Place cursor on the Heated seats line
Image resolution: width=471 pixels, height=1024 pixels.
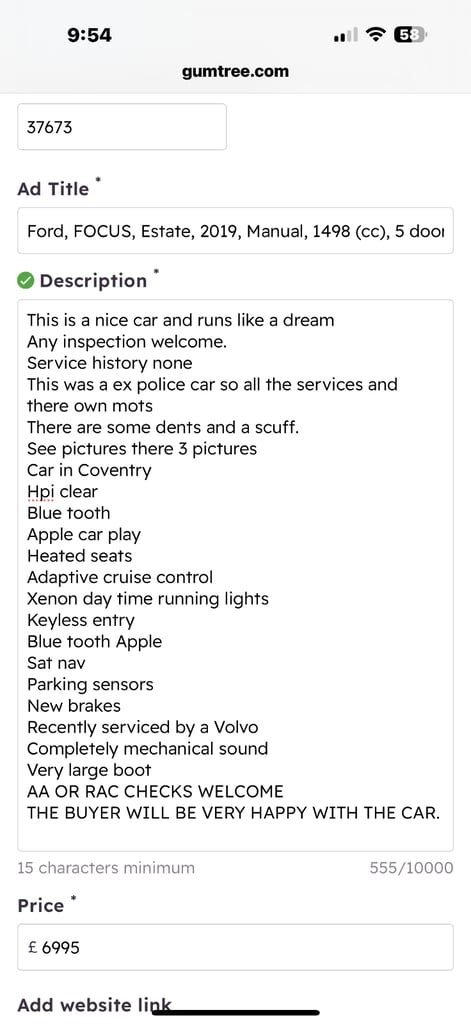80,556
